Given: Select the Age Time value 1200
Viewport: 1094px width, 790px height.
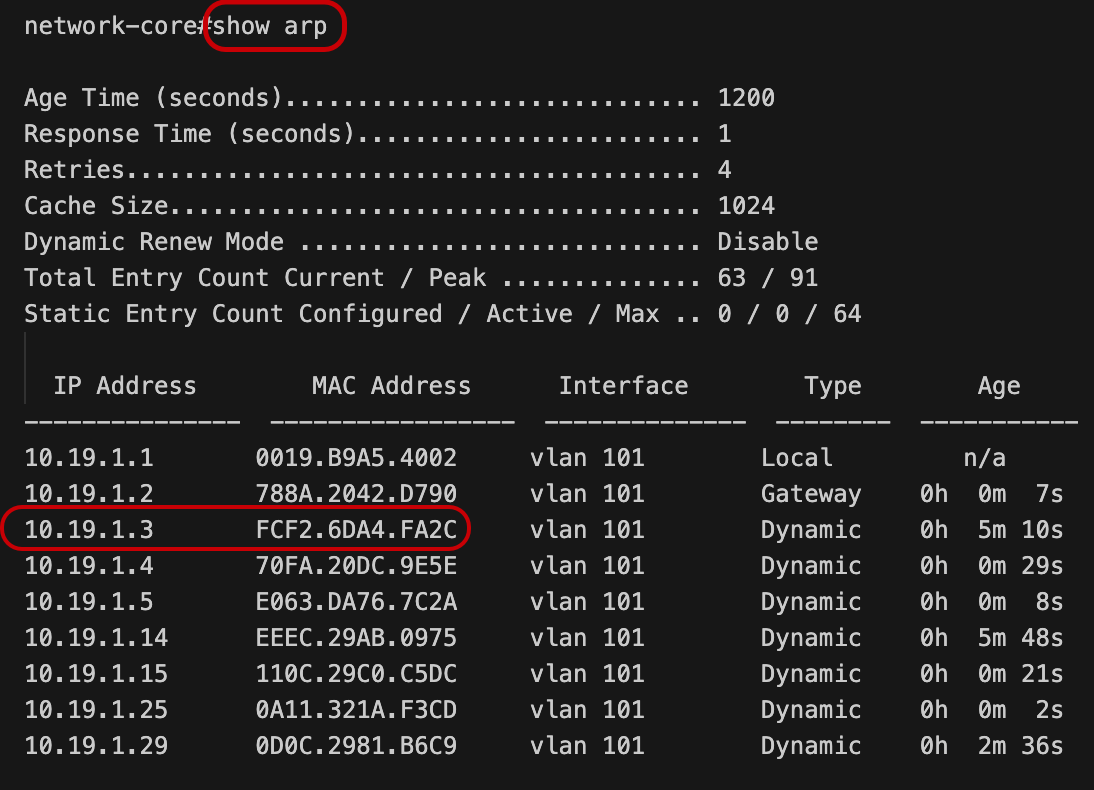Looking at the screenshot, I should [746, 98].
